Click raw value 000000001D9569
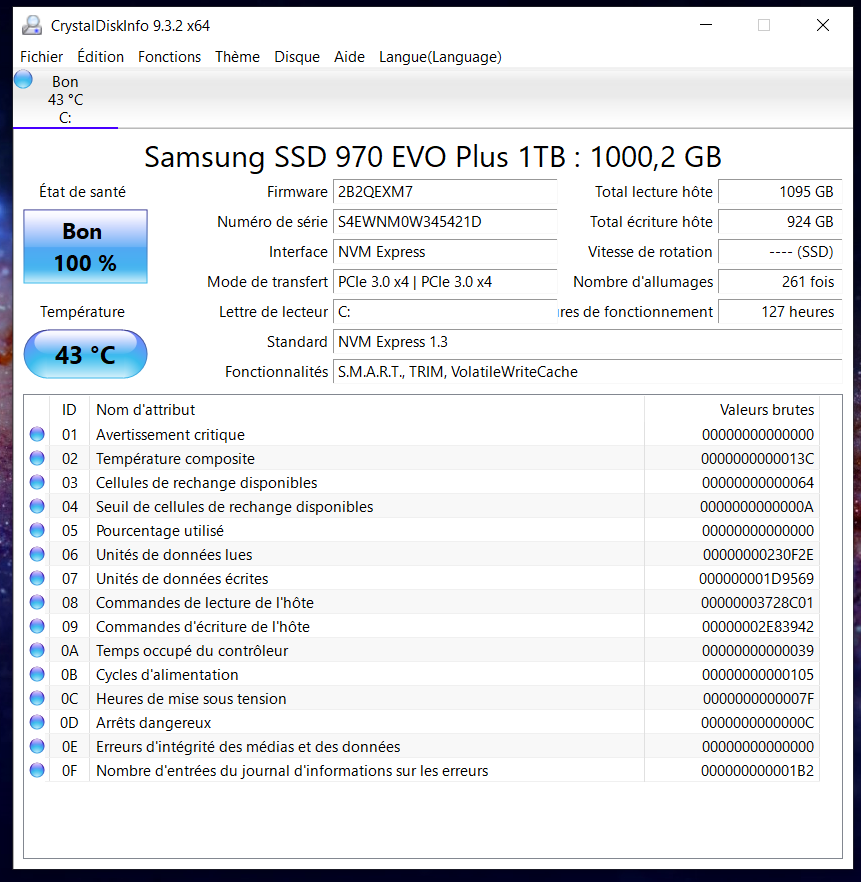This screenshot has width=861, height=882. tap(756, 579)
